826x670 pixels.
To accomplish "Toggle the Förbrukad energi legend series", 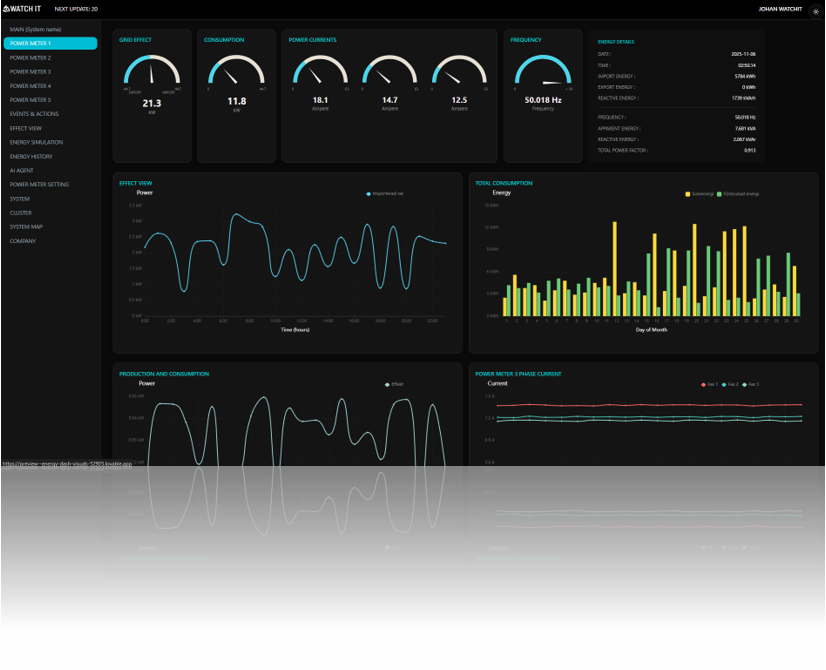I will pyautogui.click(x=738, y=194).
